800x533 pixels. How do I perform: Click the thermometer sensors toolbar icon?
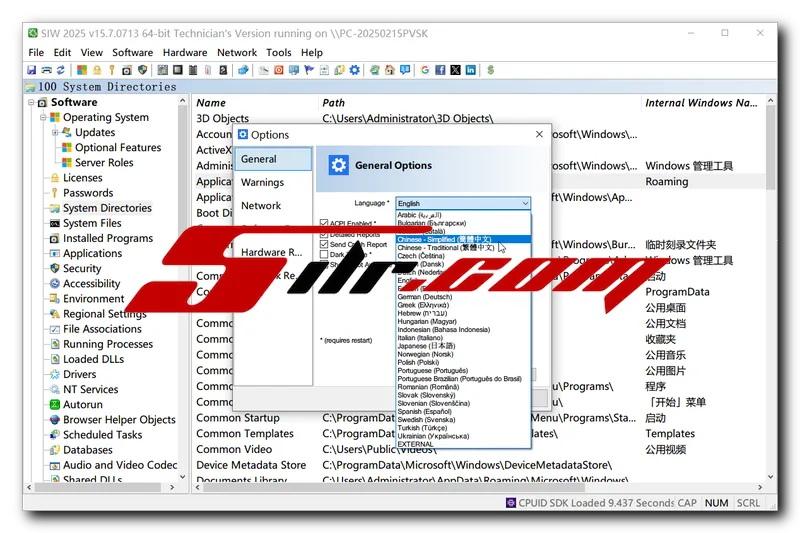[x=208, y=70]
